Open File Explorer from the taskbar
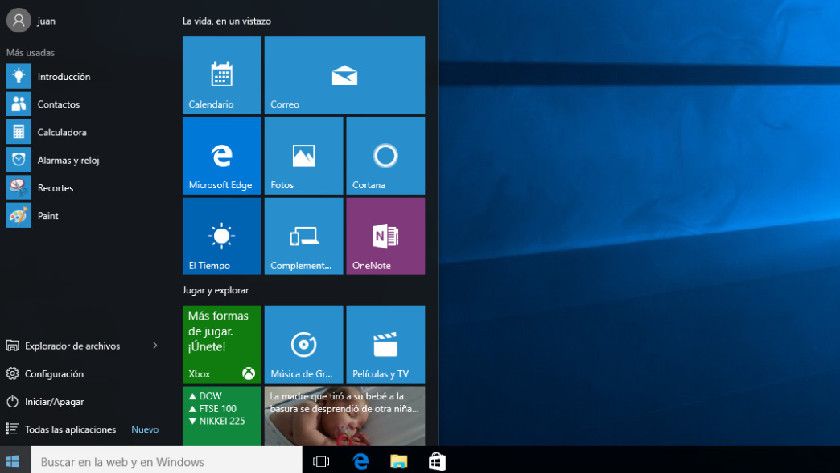Image resolution: width=840 pixels, height=473 pixels. [x=399, y=461]
